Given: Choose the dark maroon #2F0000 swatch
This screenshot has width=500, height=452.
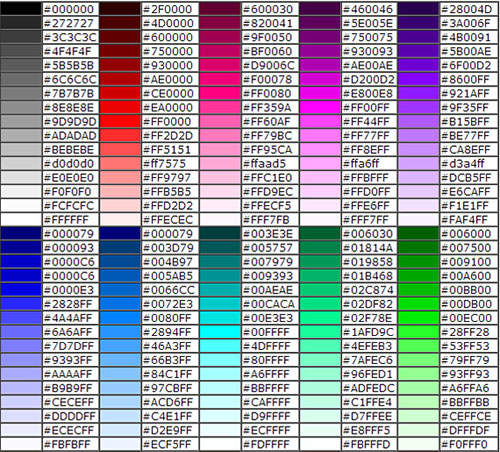Looking at the screenshot, I should click(120, 9).
